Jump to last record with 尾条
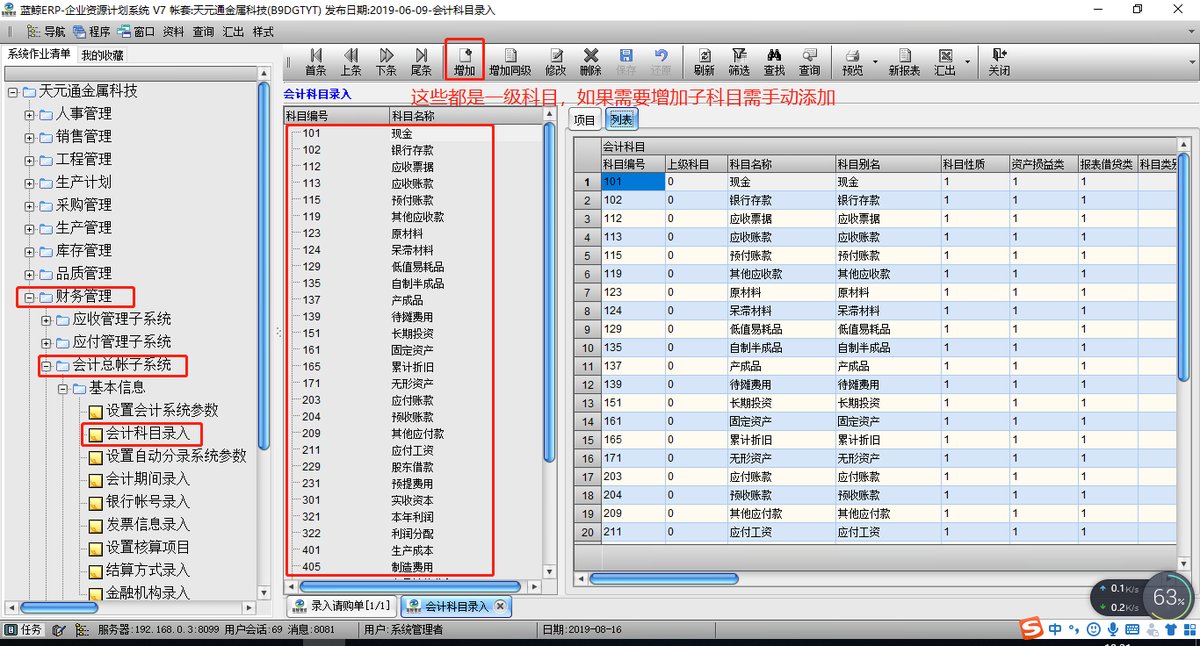Viewport: 1200px width, 646px height. (421, 62)
